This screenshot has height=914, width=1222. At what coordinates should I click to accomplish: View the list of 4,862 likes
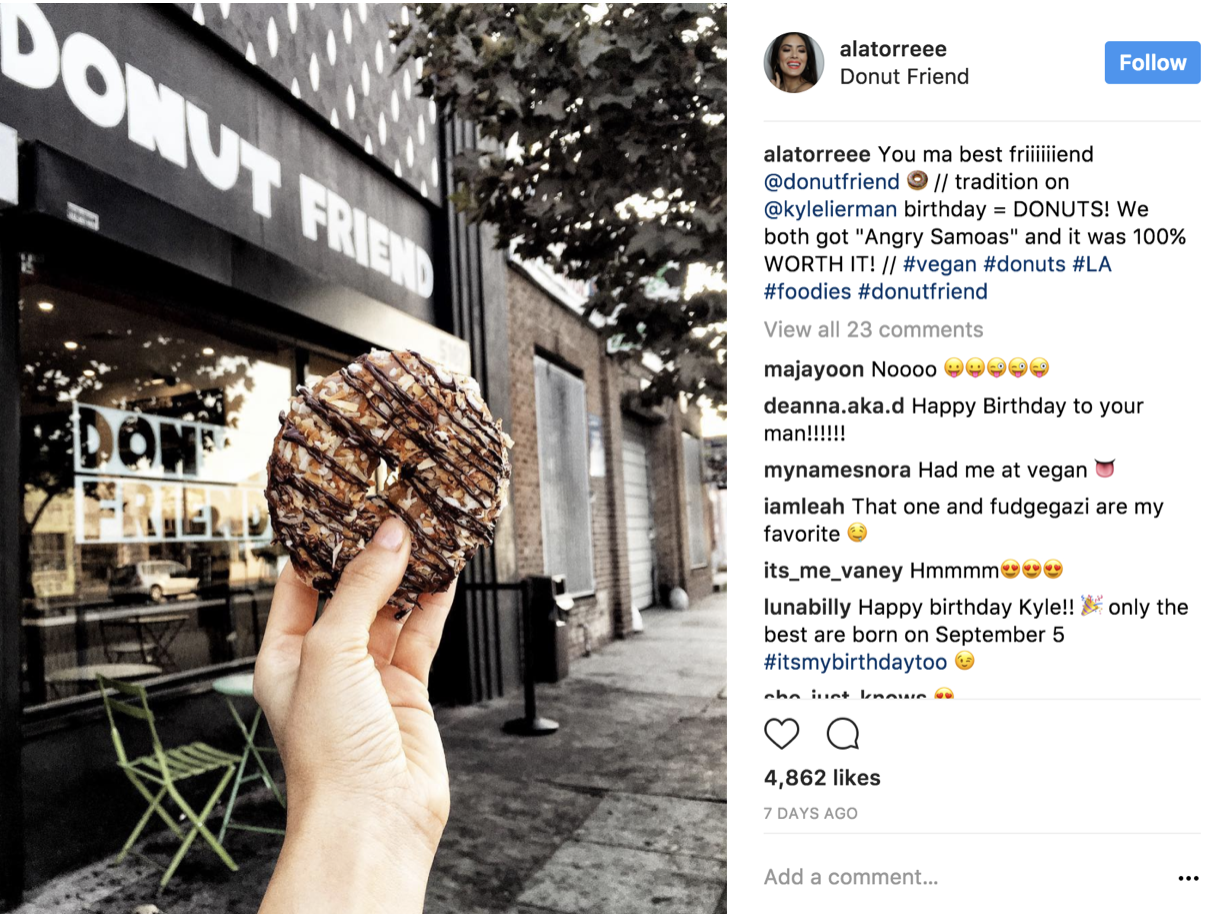pos(822,777)
